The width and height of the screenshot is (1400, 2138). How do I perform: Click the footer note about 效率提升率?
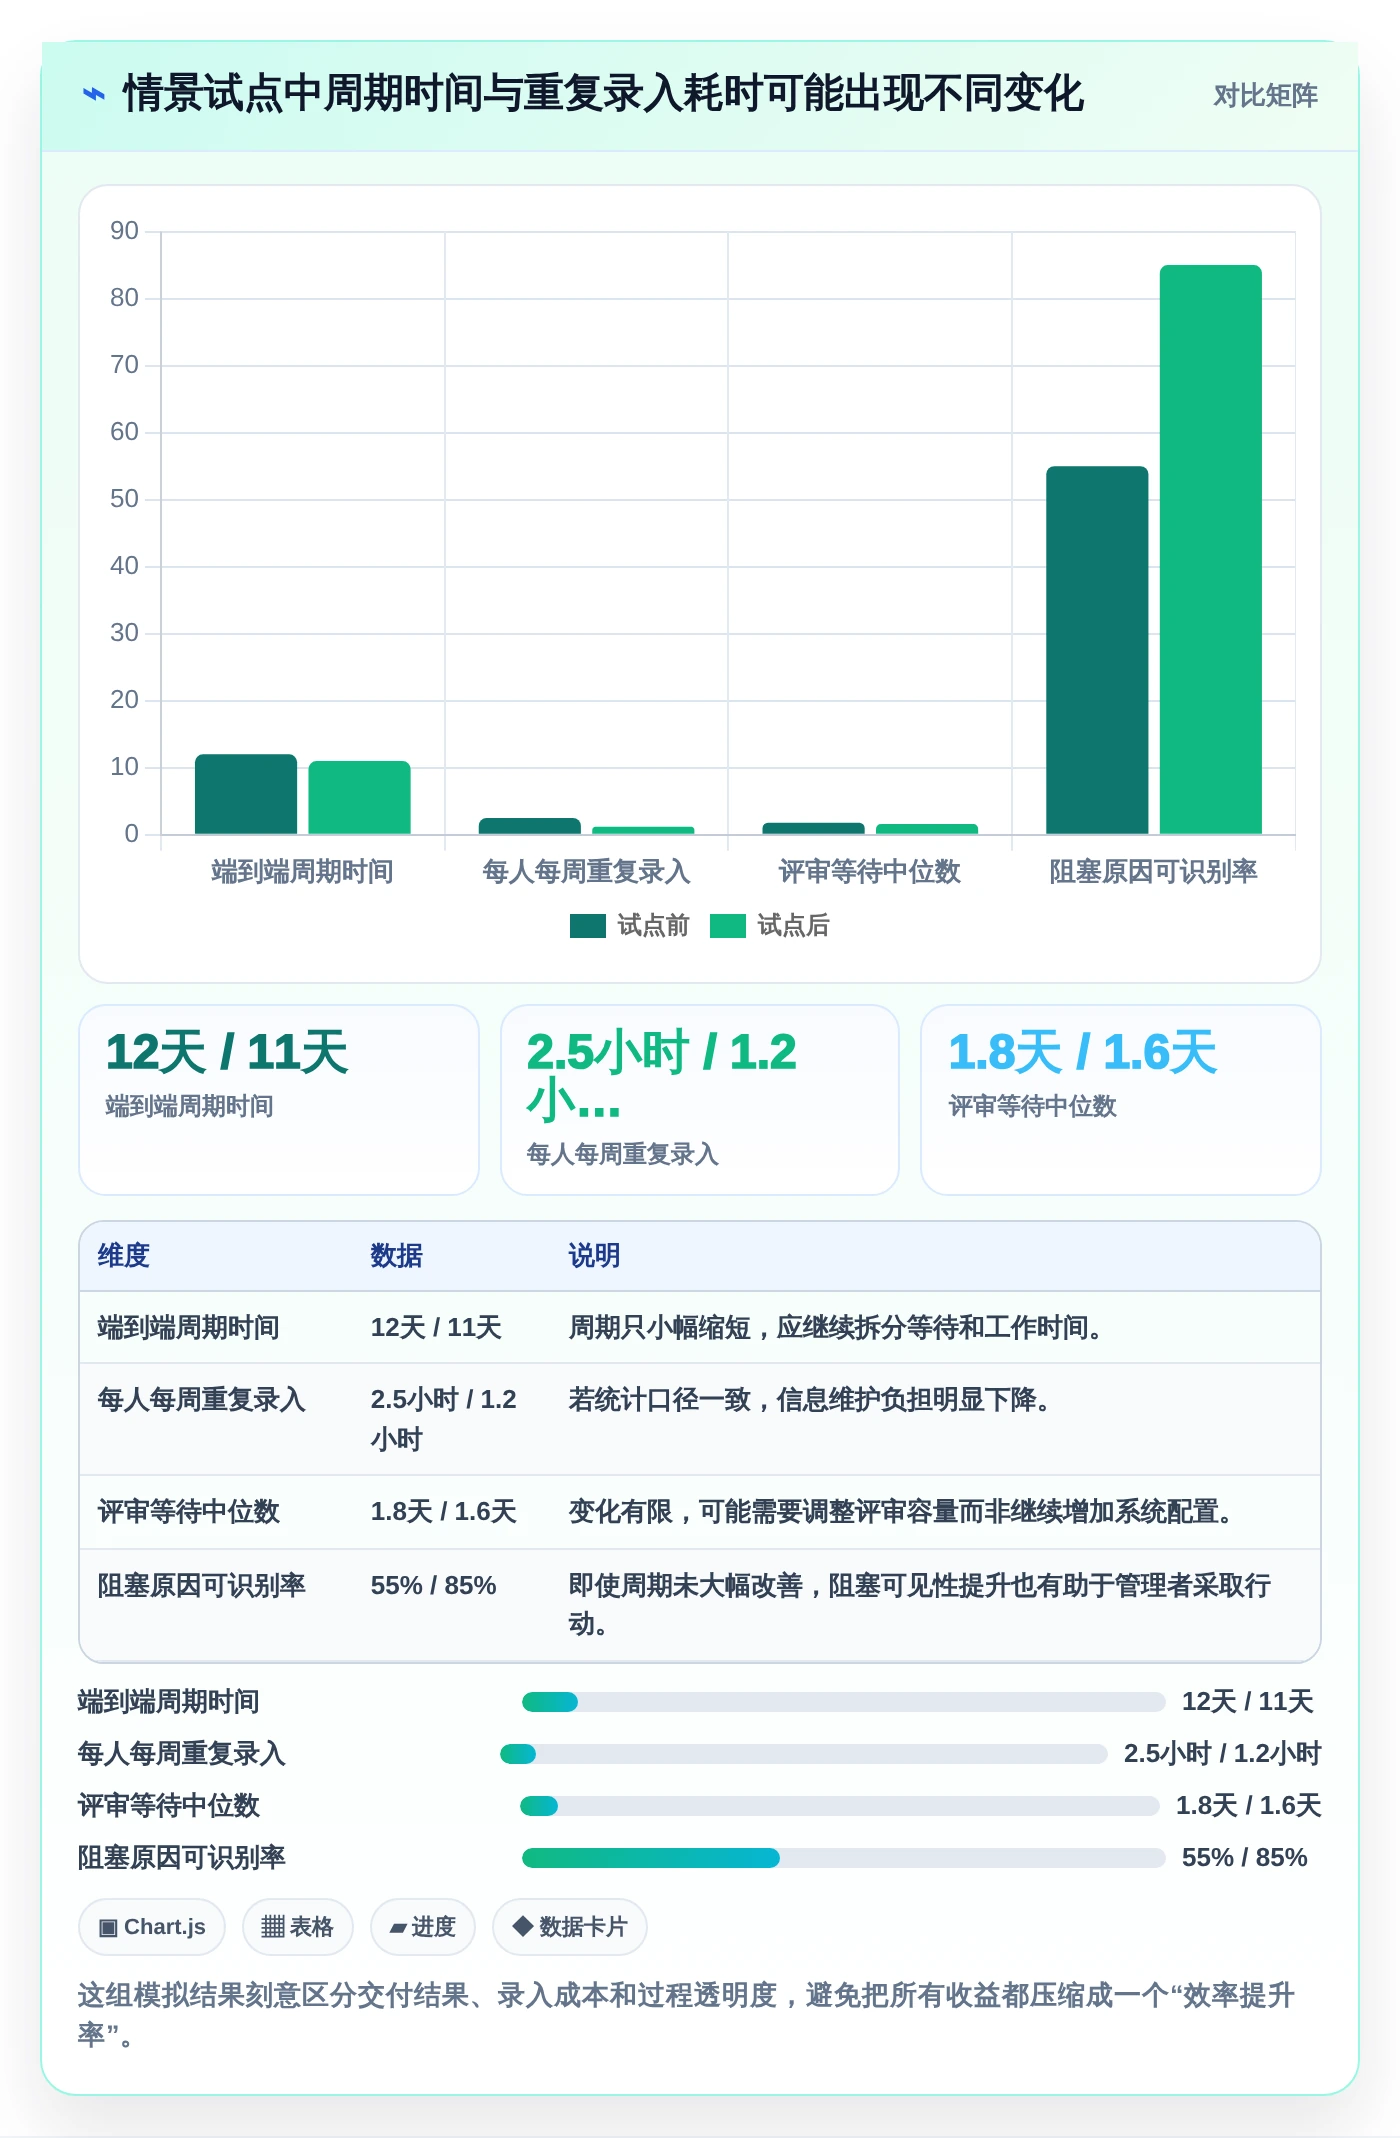686,2015
